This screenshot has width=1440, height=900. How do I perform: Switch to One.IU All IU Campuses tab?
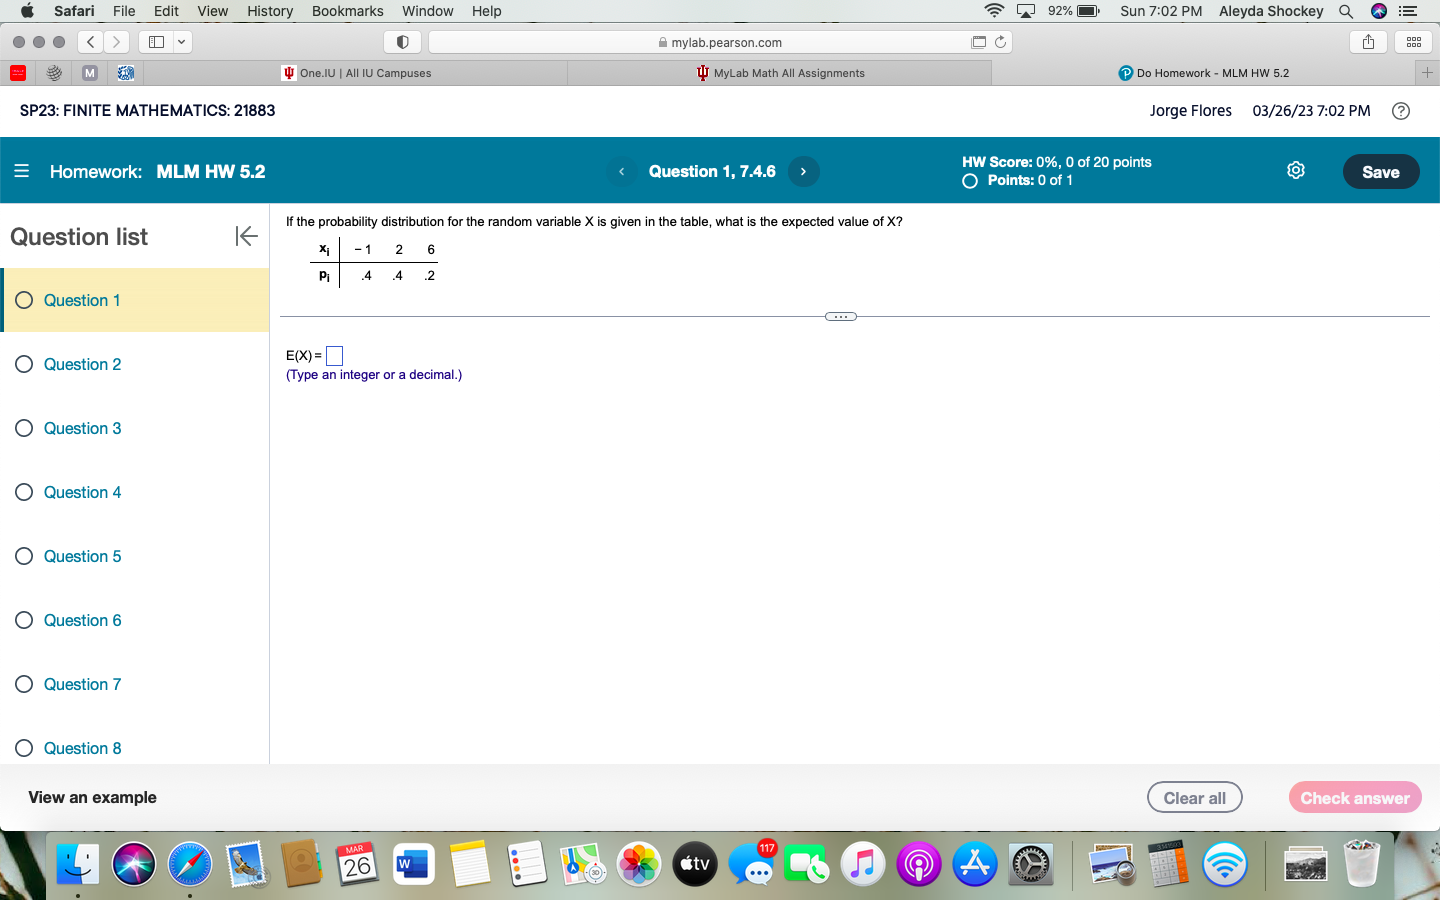(x=357, y=73)
